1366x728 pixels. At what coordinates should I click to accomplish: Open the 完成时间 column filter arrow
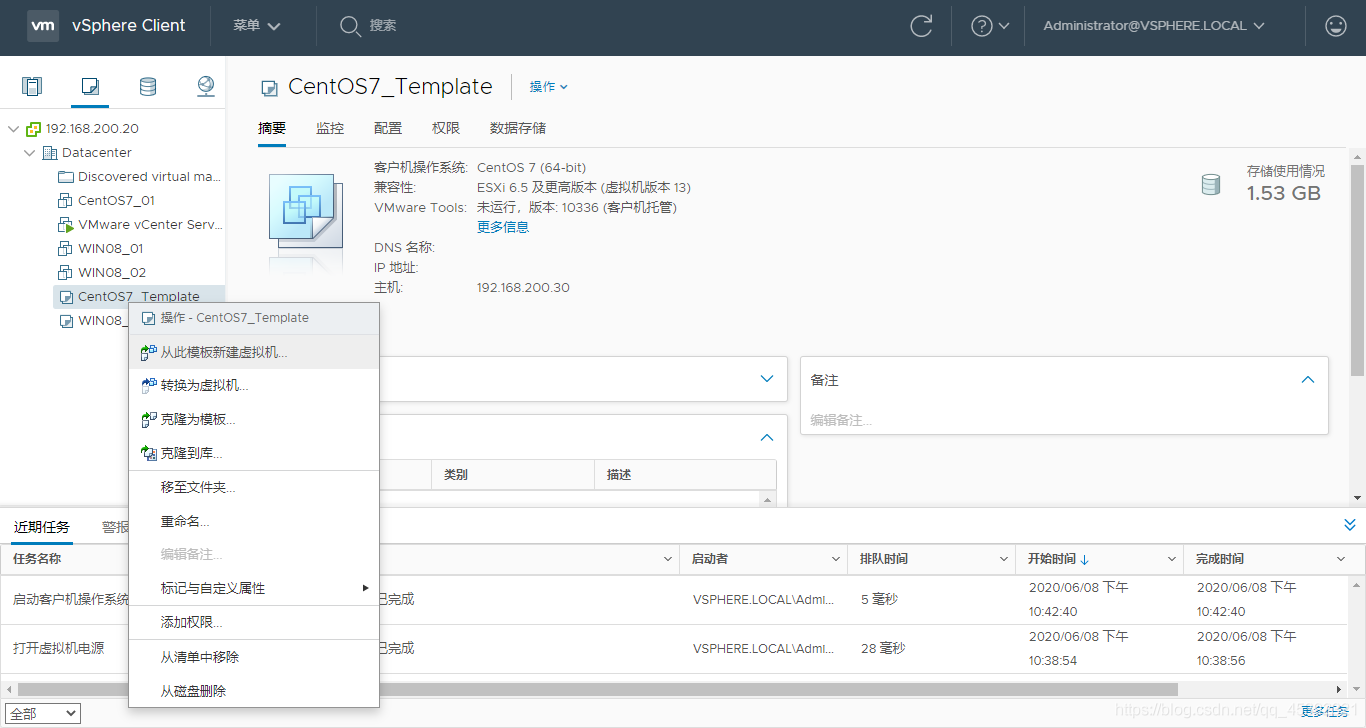(x=1343, y=559)
